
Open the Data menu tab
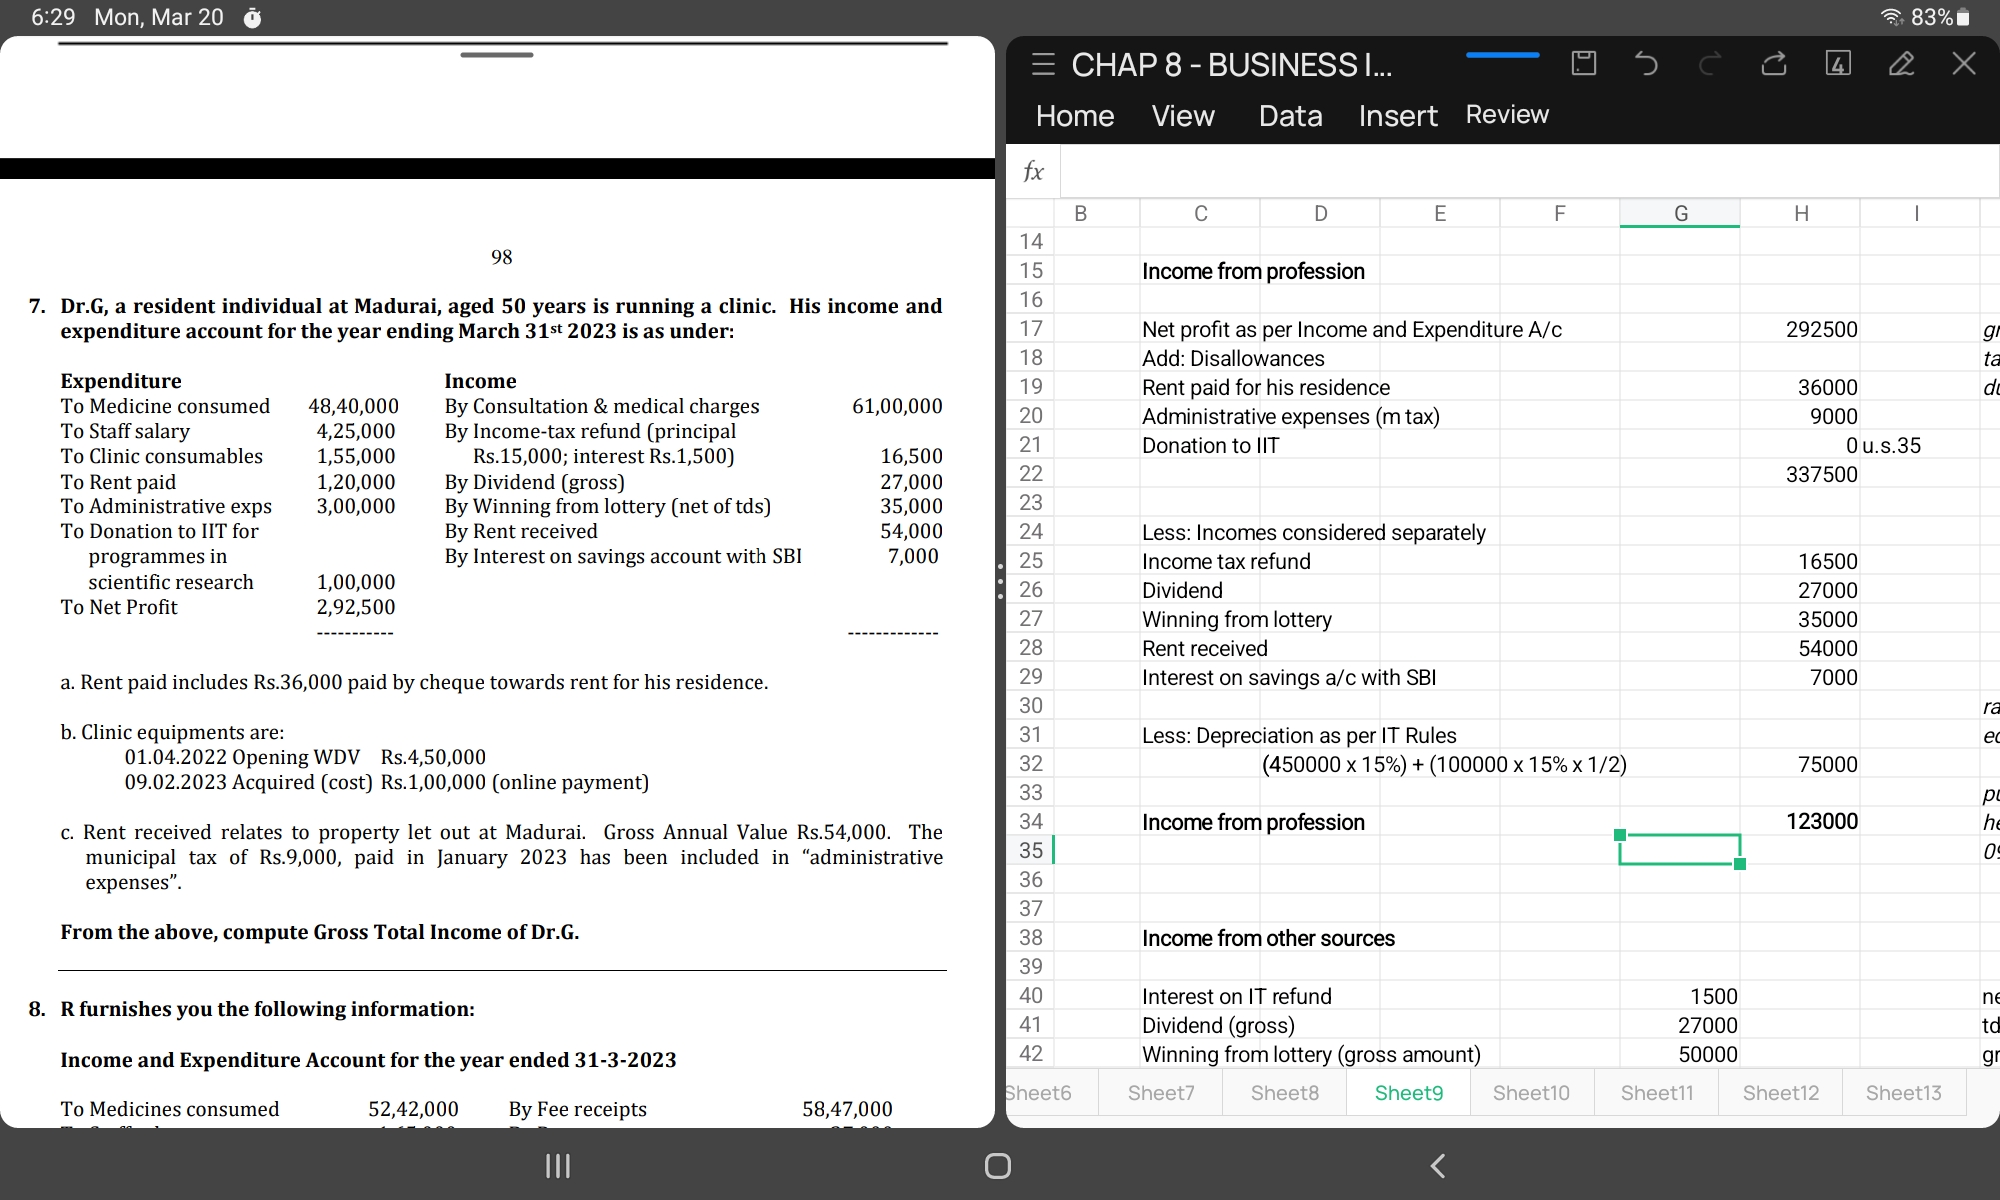(1290, 116)
